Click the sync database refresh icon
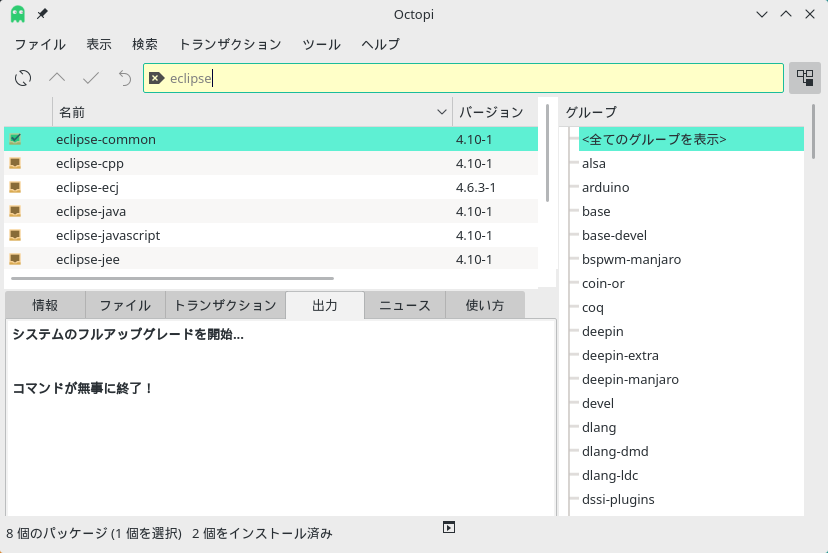 click(23, 78)
